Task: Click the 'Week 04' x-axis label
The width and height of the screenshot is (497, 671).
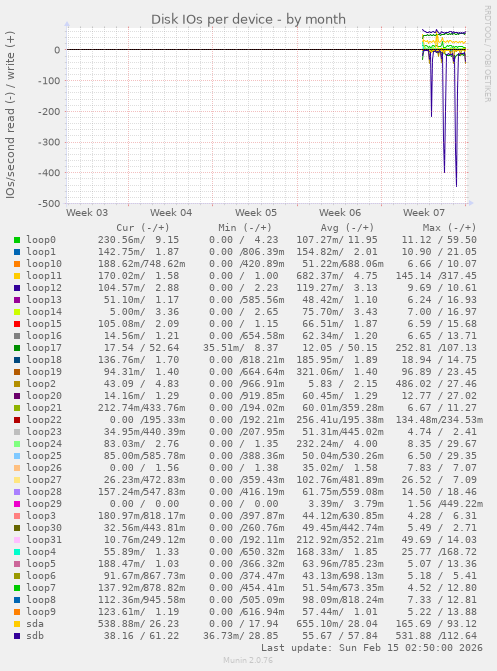Action: [x=171, y=213]
